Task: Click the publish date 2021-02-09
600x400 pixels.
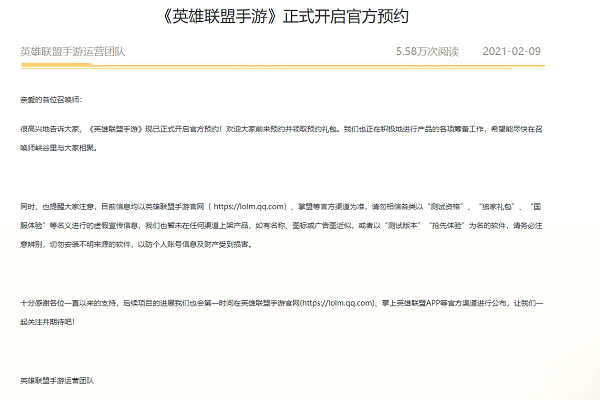Action: [x=512, y=51]
